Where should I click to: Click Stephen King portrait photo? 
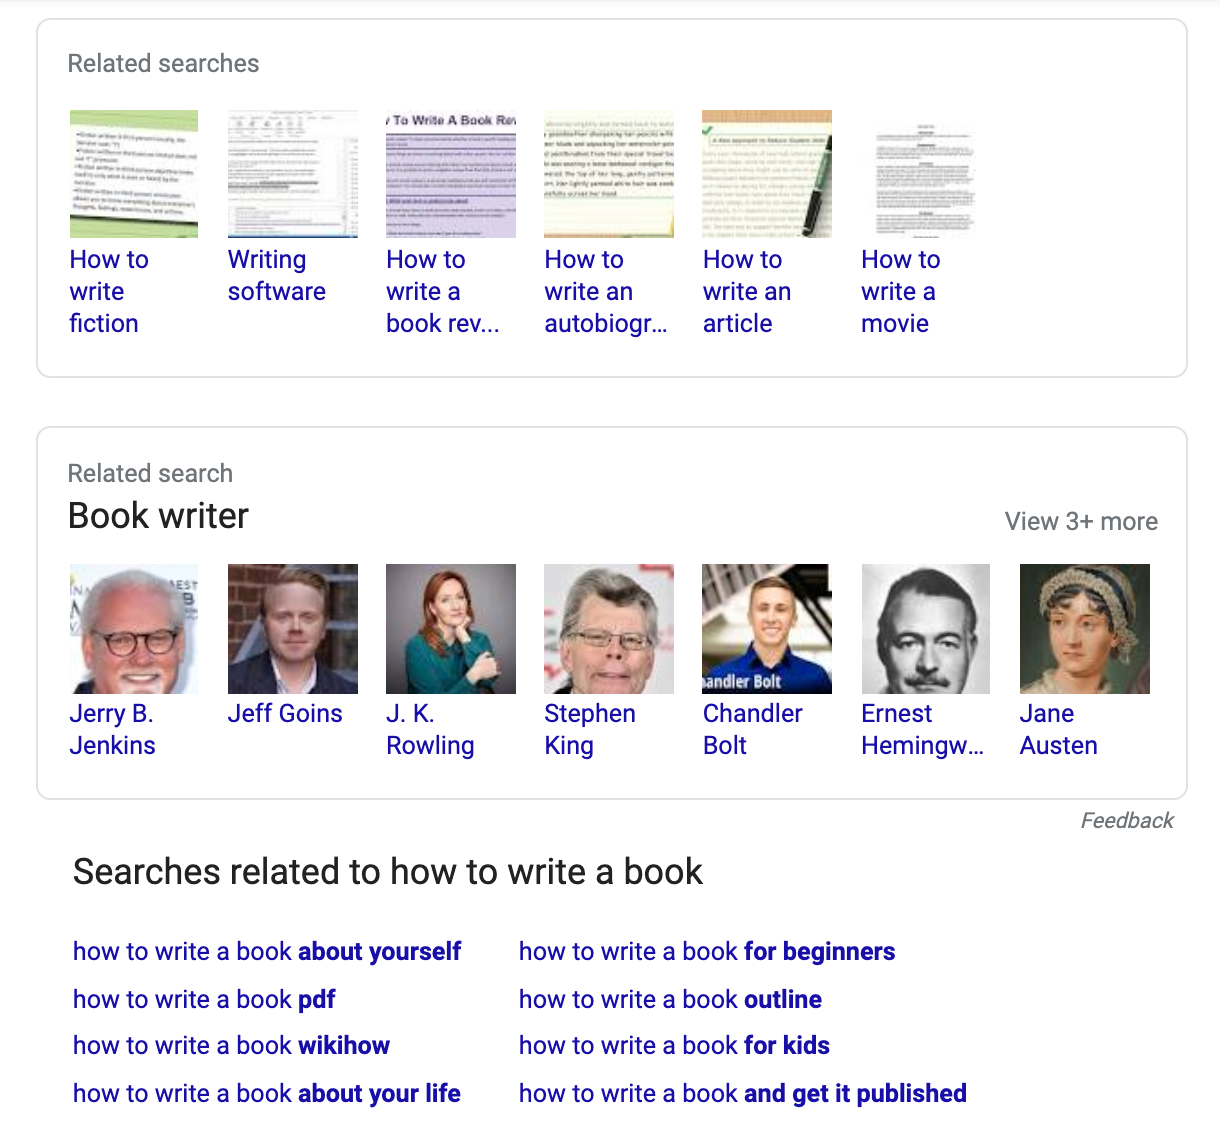609,629
